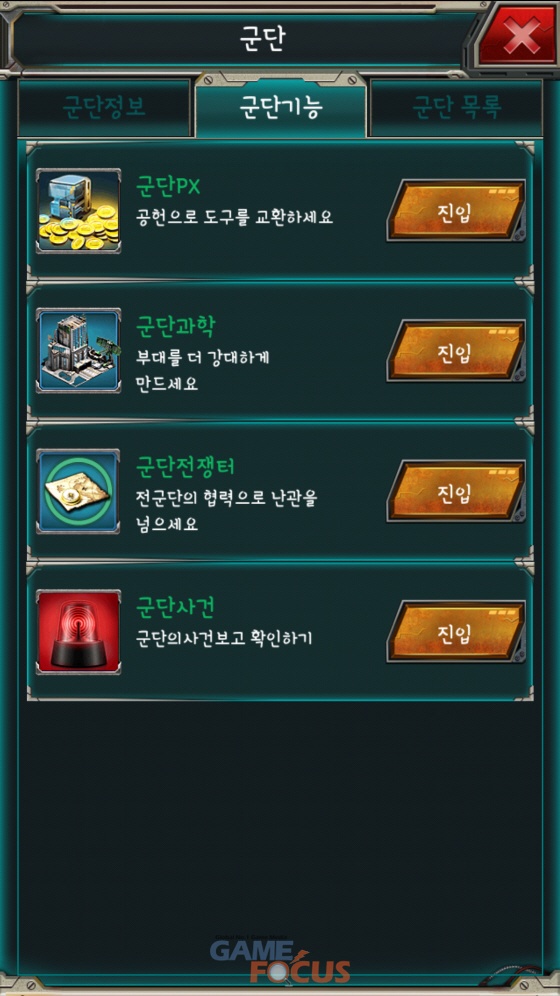Viewport: 560px width, 996px height.
Task: Click the 군단PX gold coins icon
Action: coord(78,212)
